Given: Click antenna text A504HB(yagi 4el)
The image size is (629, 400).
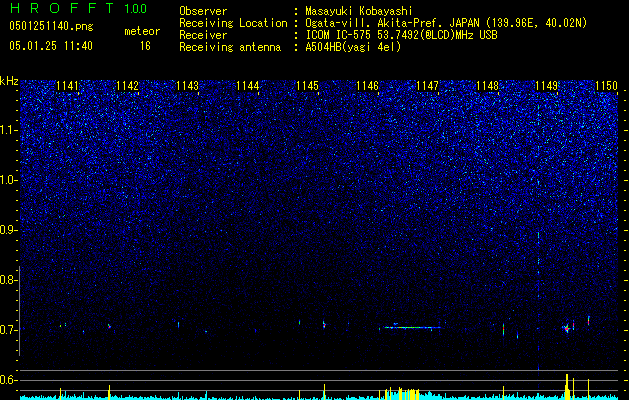Looking at the screenshot, I should coord(353,47).
